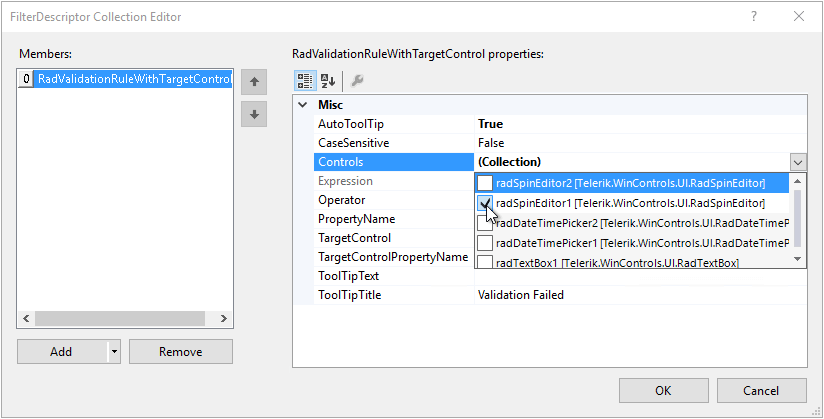Image resolution: width=824 pixels, height=419 pixels.
Task: Click the AutoToolTip value True
Action: pos(641,124)
